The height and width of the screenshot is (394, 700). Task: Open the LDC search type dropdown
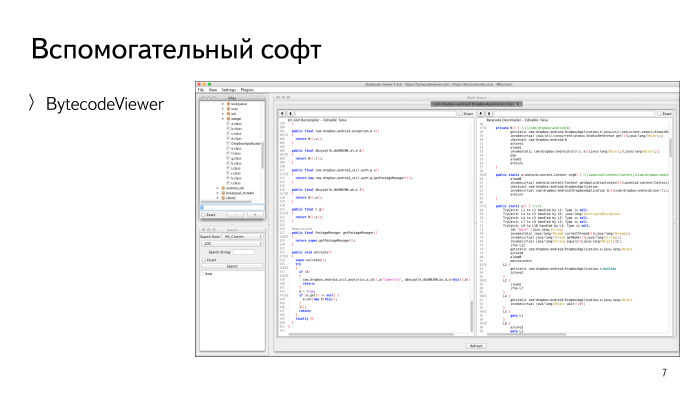click(232, 244)
